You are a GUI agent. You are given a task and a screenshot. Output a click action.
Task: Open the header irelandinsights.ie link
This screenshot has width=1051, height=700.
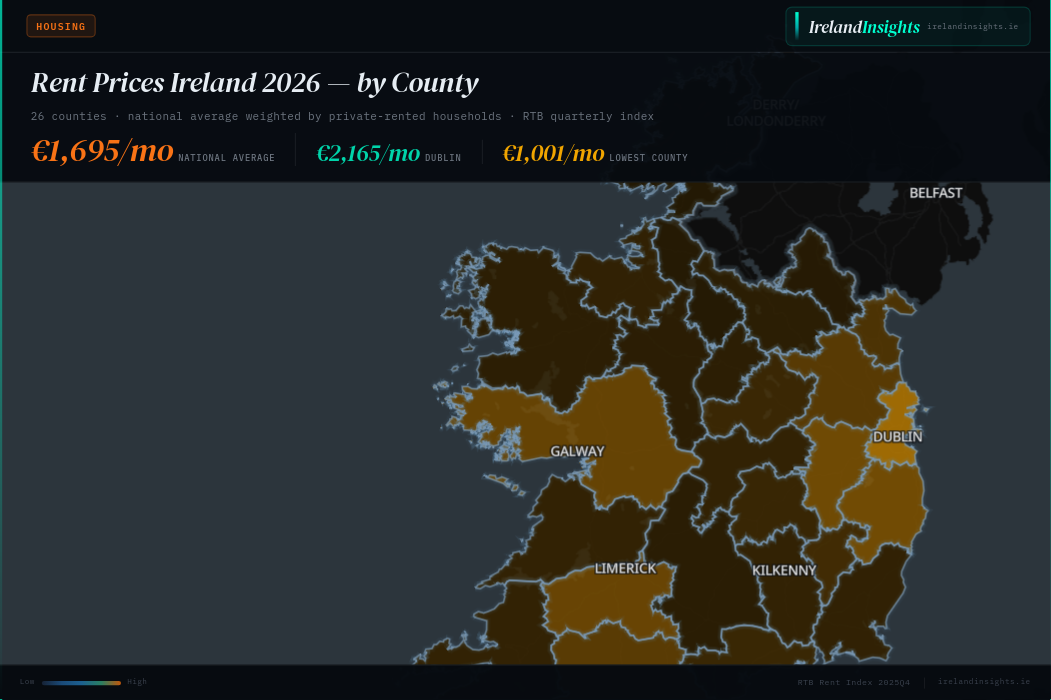pyautogui.click(x=972, y=27)
